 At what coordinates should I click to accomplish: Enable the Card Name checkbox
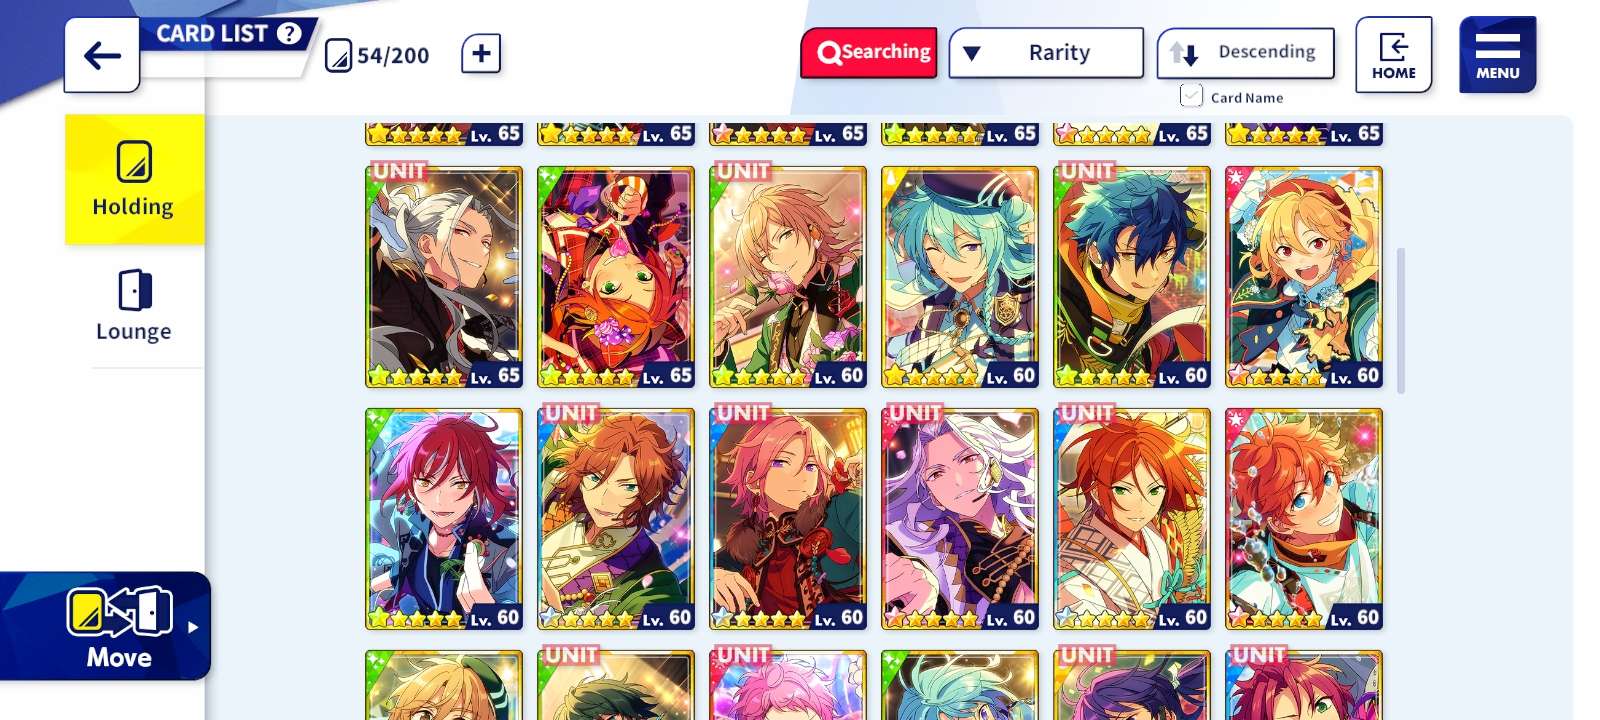[x=1191, y=96]
